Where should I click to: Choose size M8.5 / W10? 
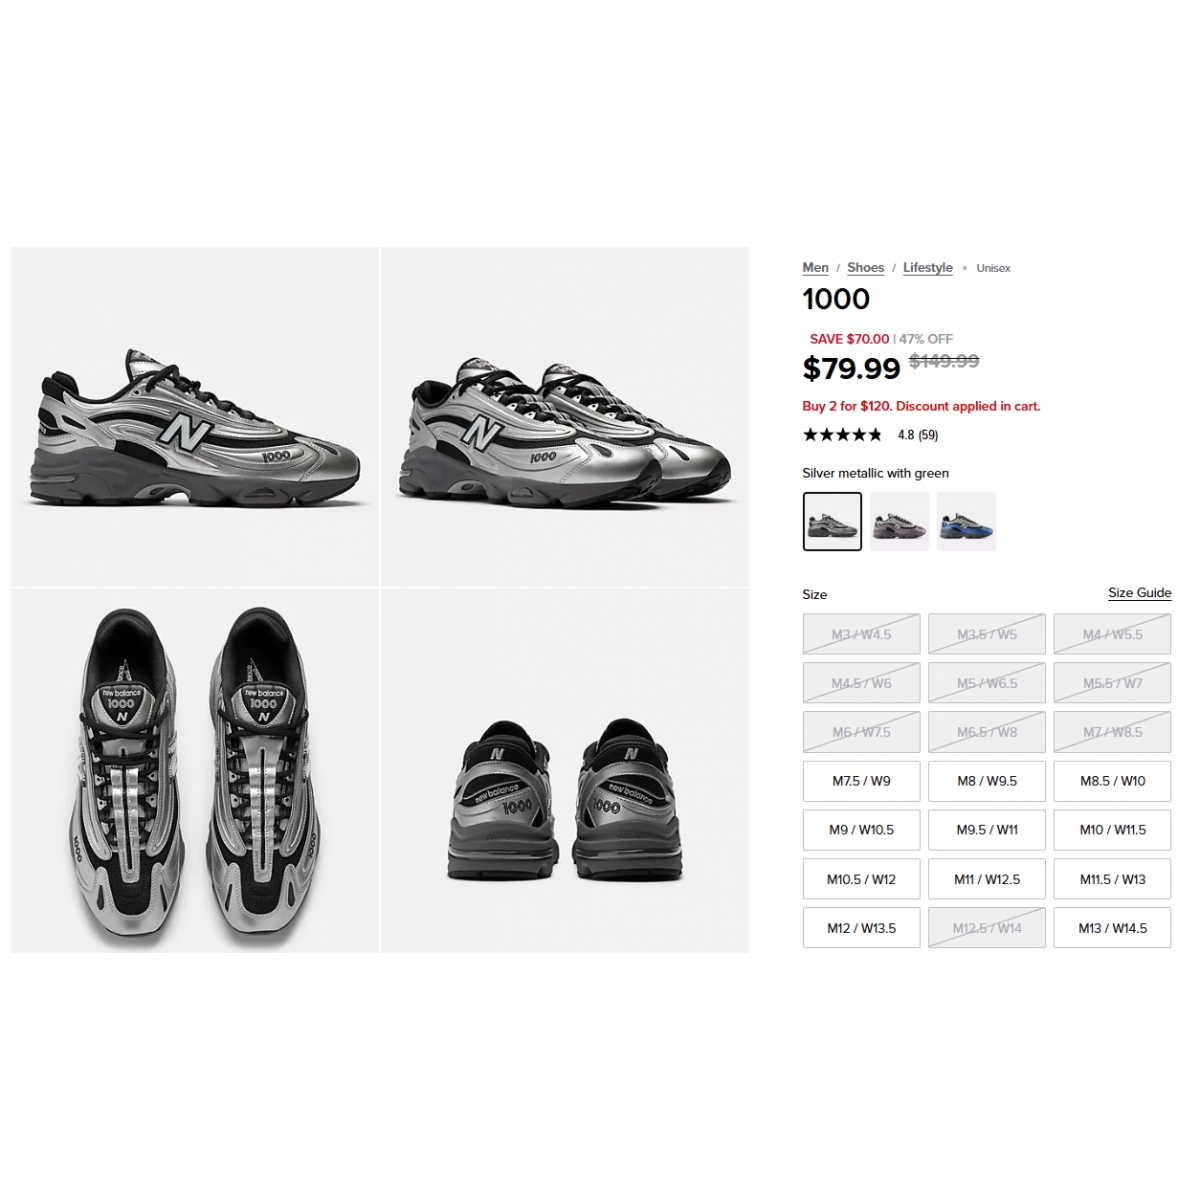(x=1112, y=781)
